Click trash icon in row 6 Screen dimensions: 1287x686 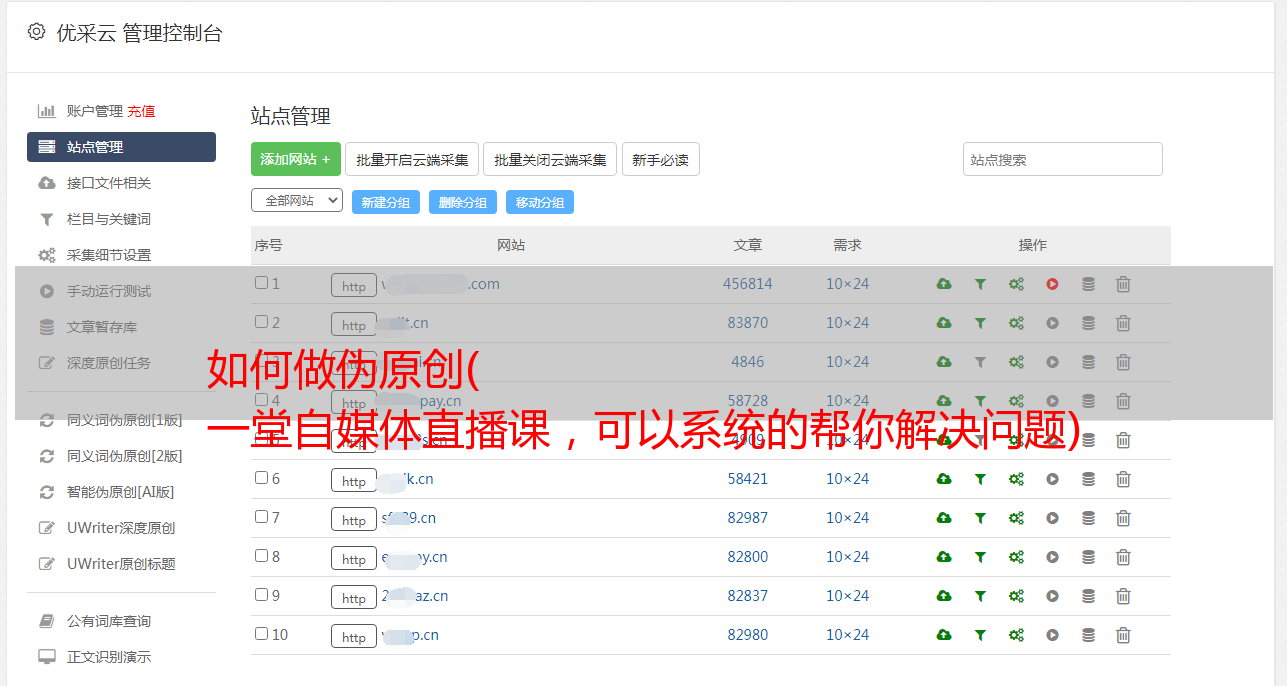click(1123, 479)
